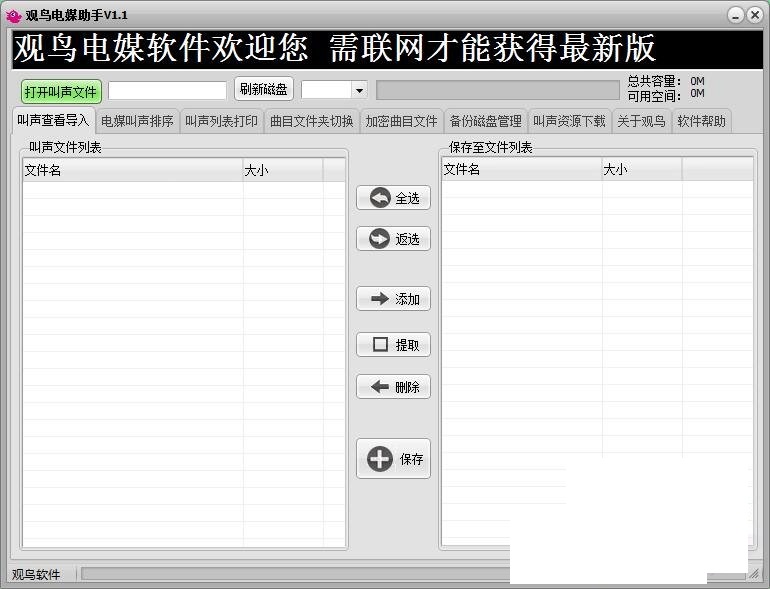Click the 保存 plus-circle save icon

click(381, 459)
